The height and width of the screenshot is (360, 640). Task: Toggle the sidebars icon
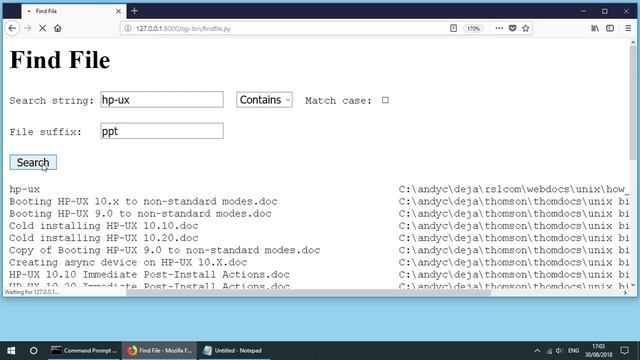[x=610, y=28]
